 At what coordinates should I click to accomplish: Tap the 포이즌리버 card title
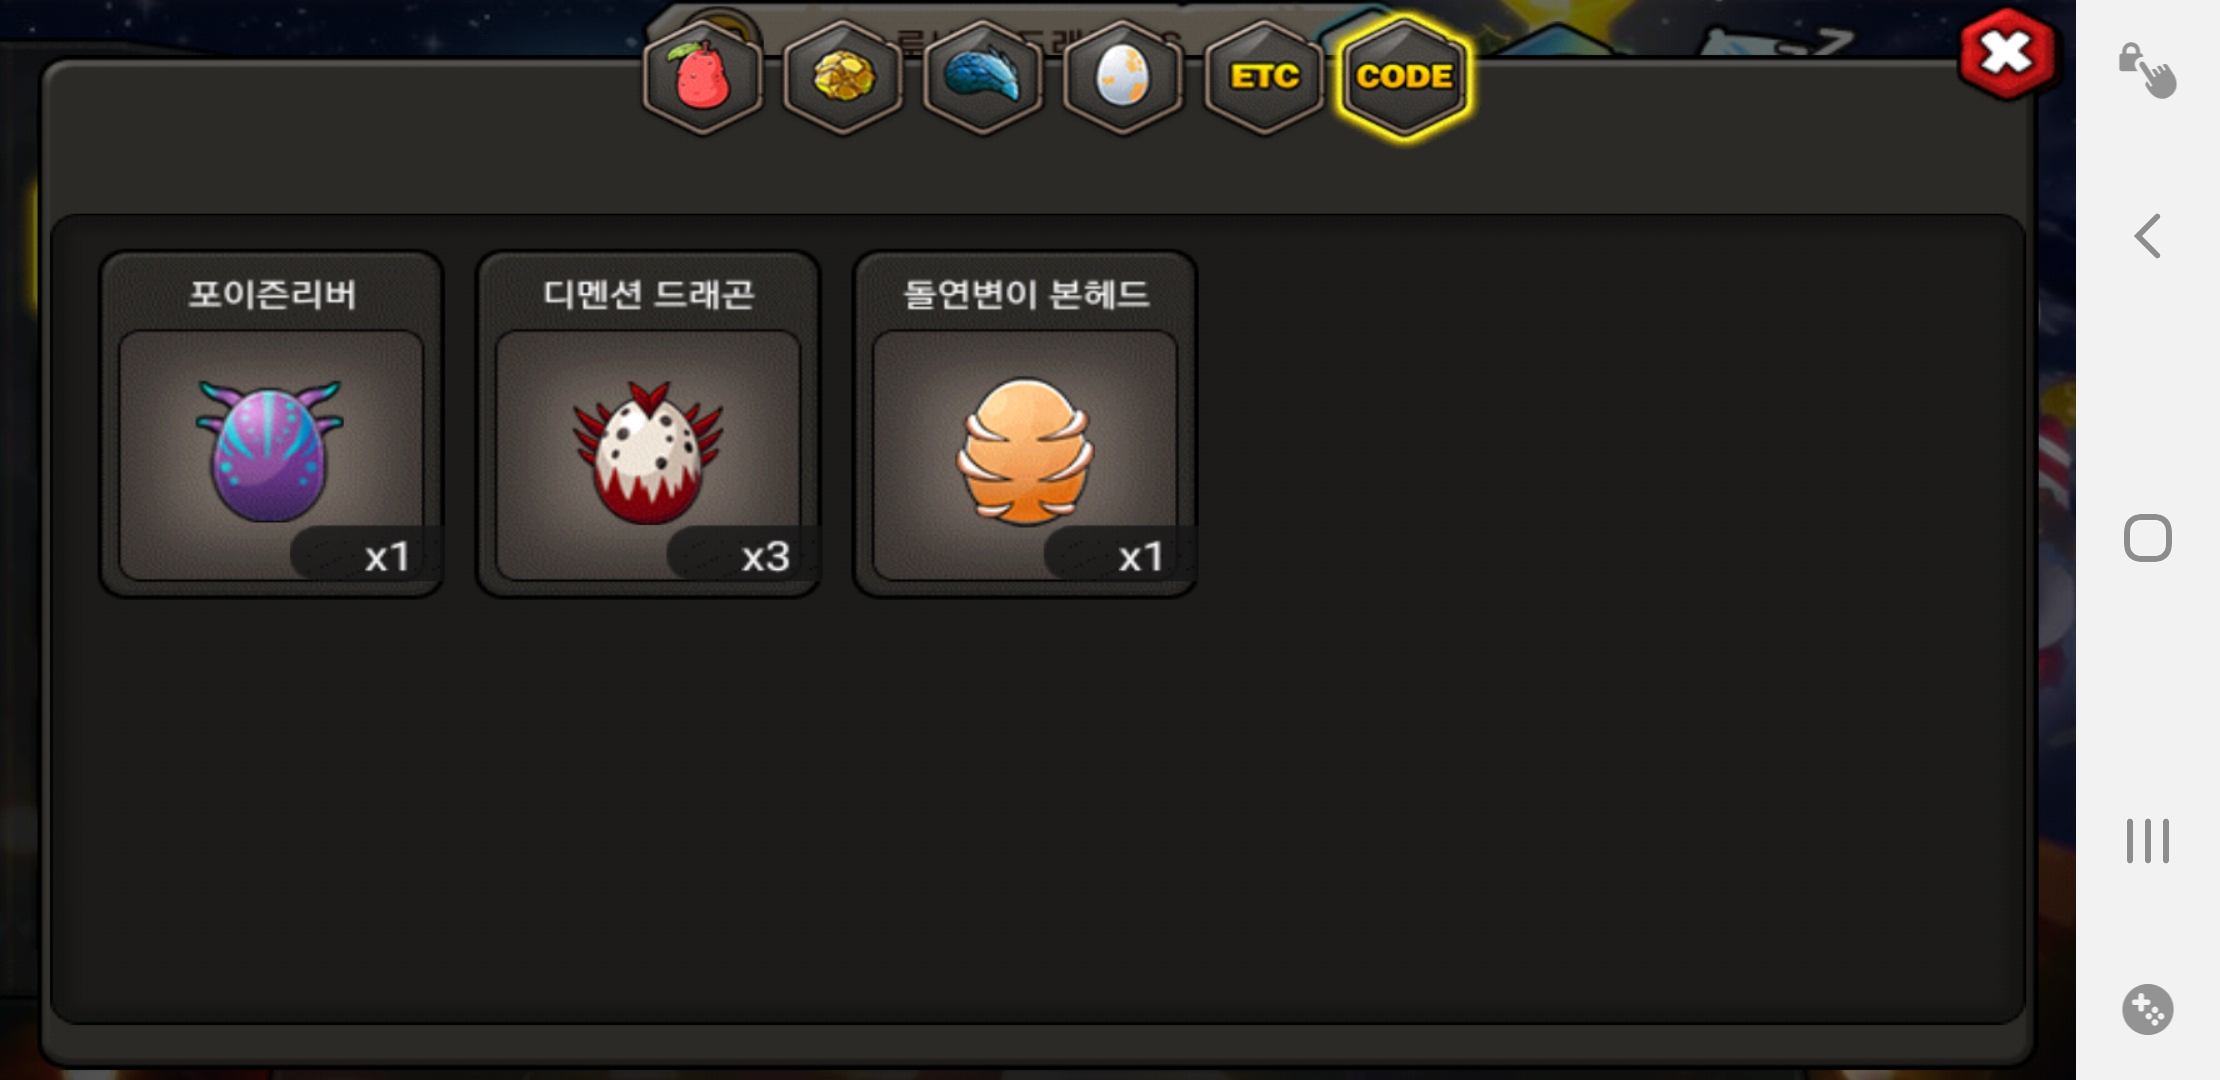[x=272, y=294]
